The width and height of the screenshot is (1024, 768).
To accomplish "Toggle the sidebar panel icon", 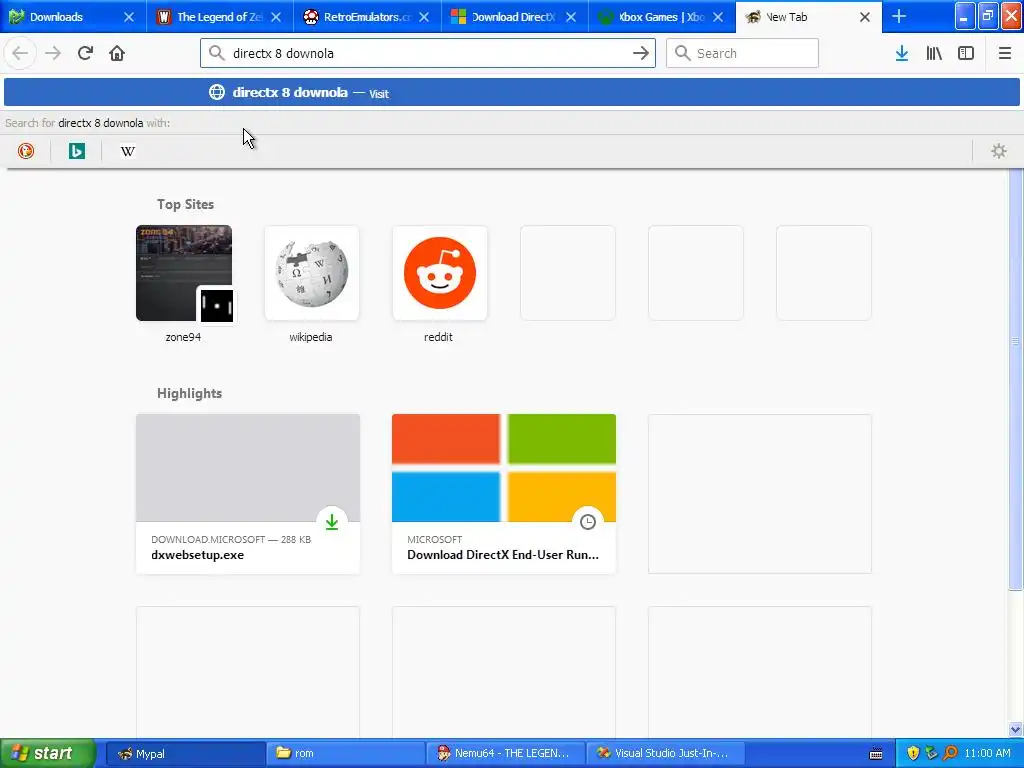I will pos(966,53).
